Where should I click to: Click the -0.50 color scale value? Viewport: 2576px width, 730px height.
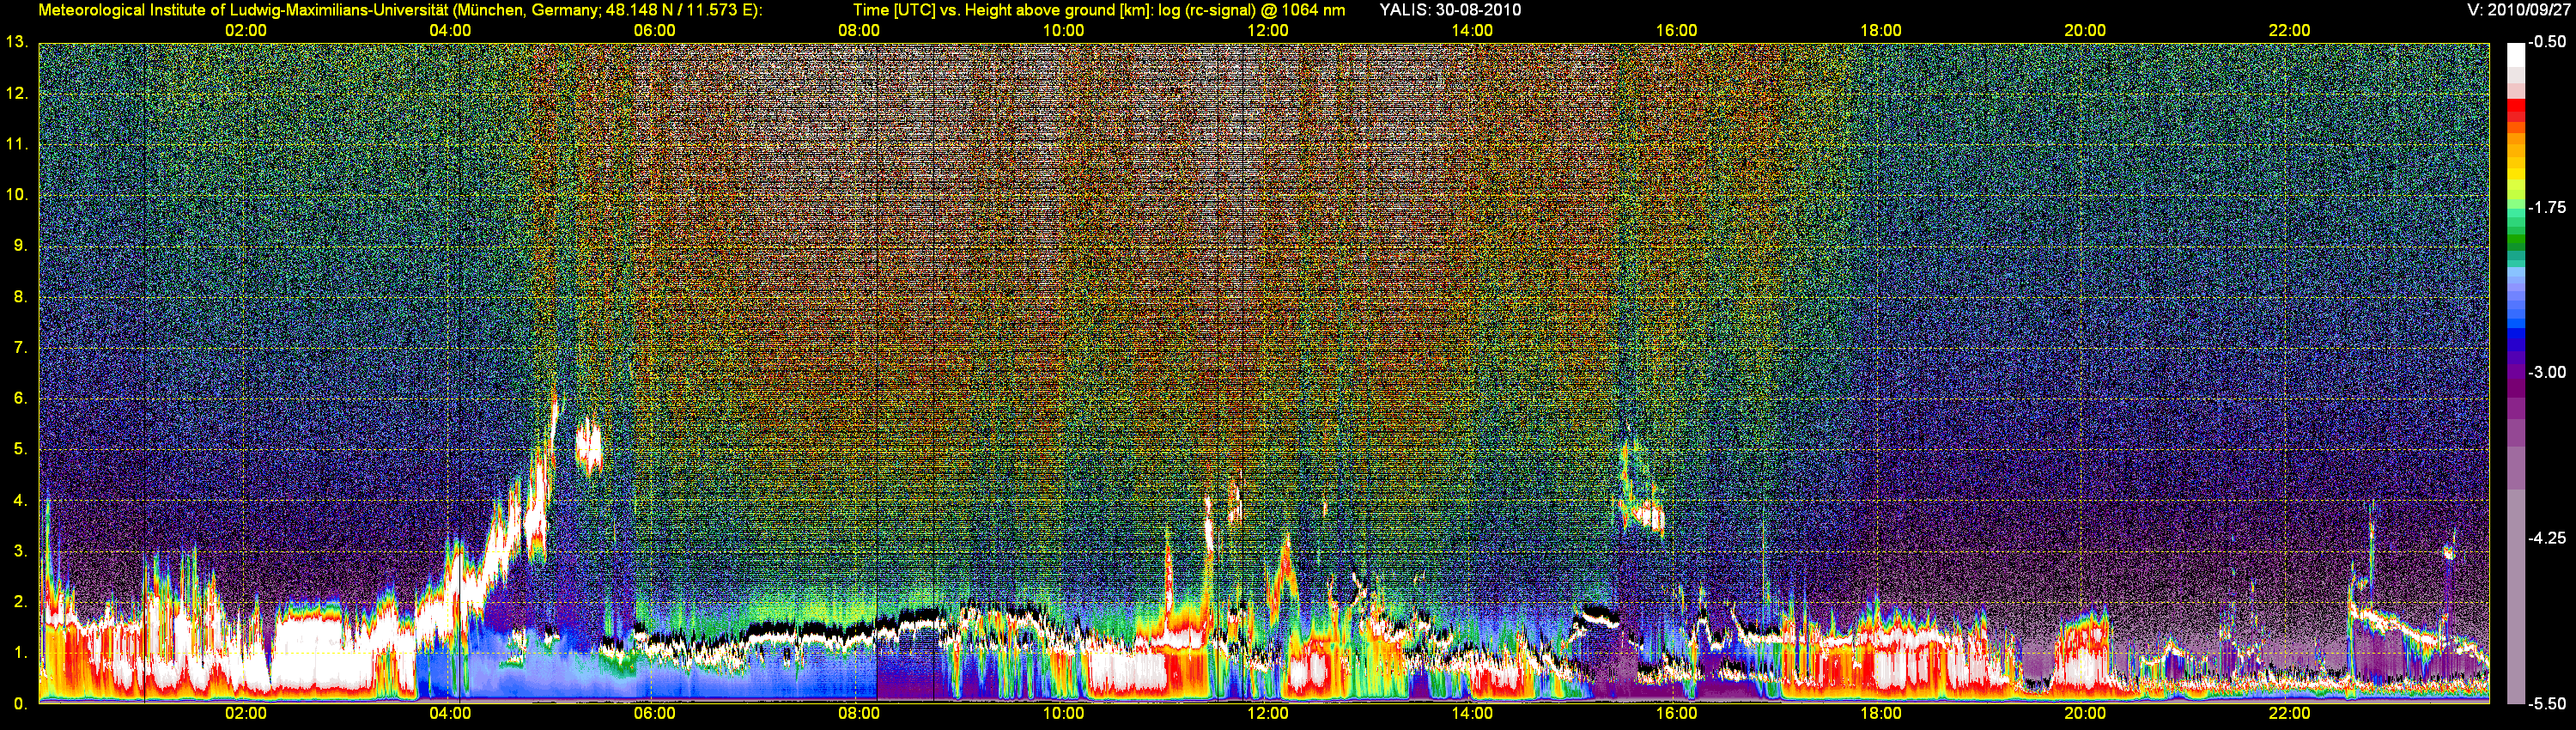click(x=2547, y=42)
